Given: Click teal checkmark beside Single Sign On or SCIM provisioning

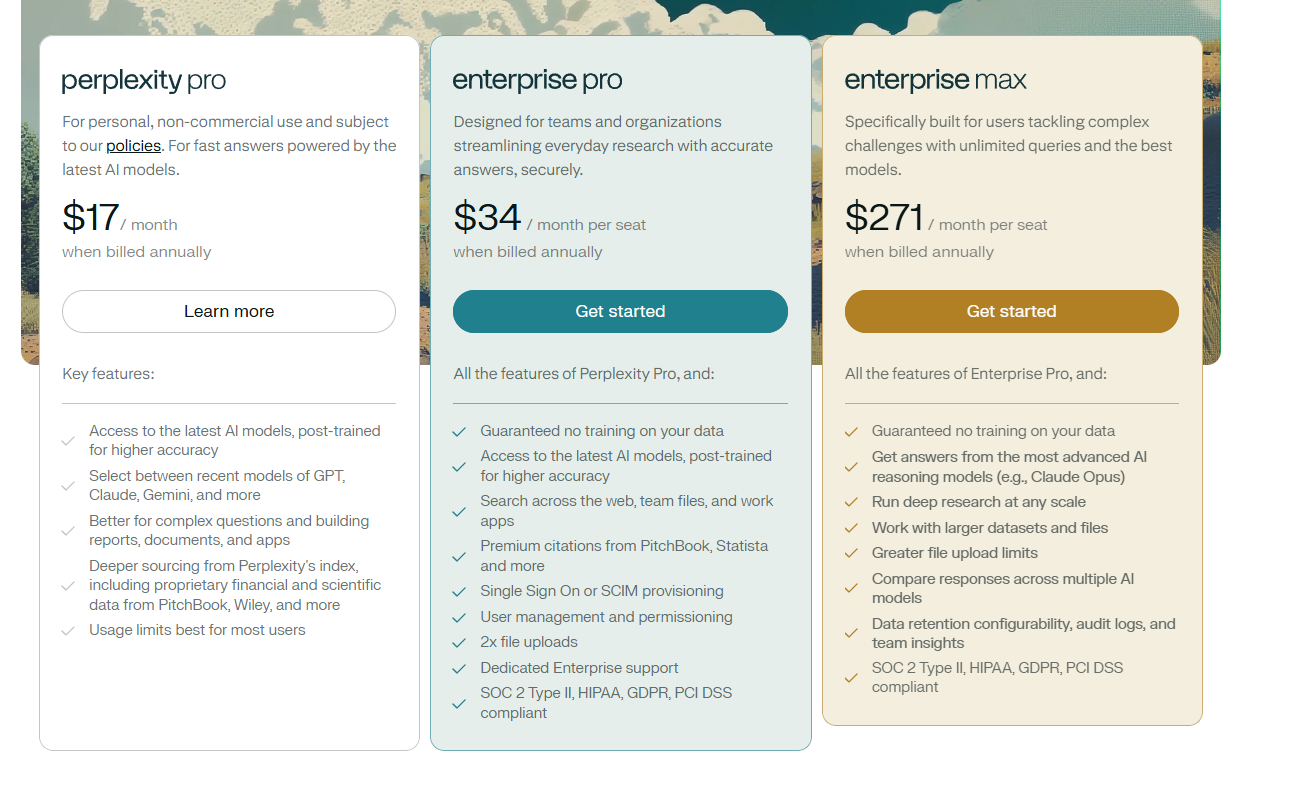Looking at the screenshot, I should coord(459,592).
